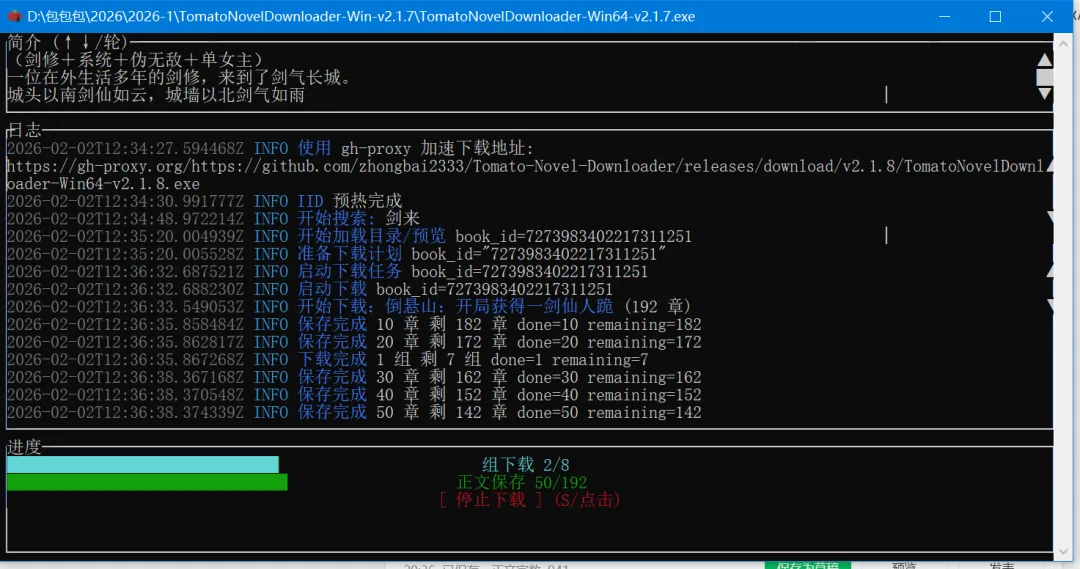Click the intro panel scroll-up arrow
1080x569 pixels.
1044,60
